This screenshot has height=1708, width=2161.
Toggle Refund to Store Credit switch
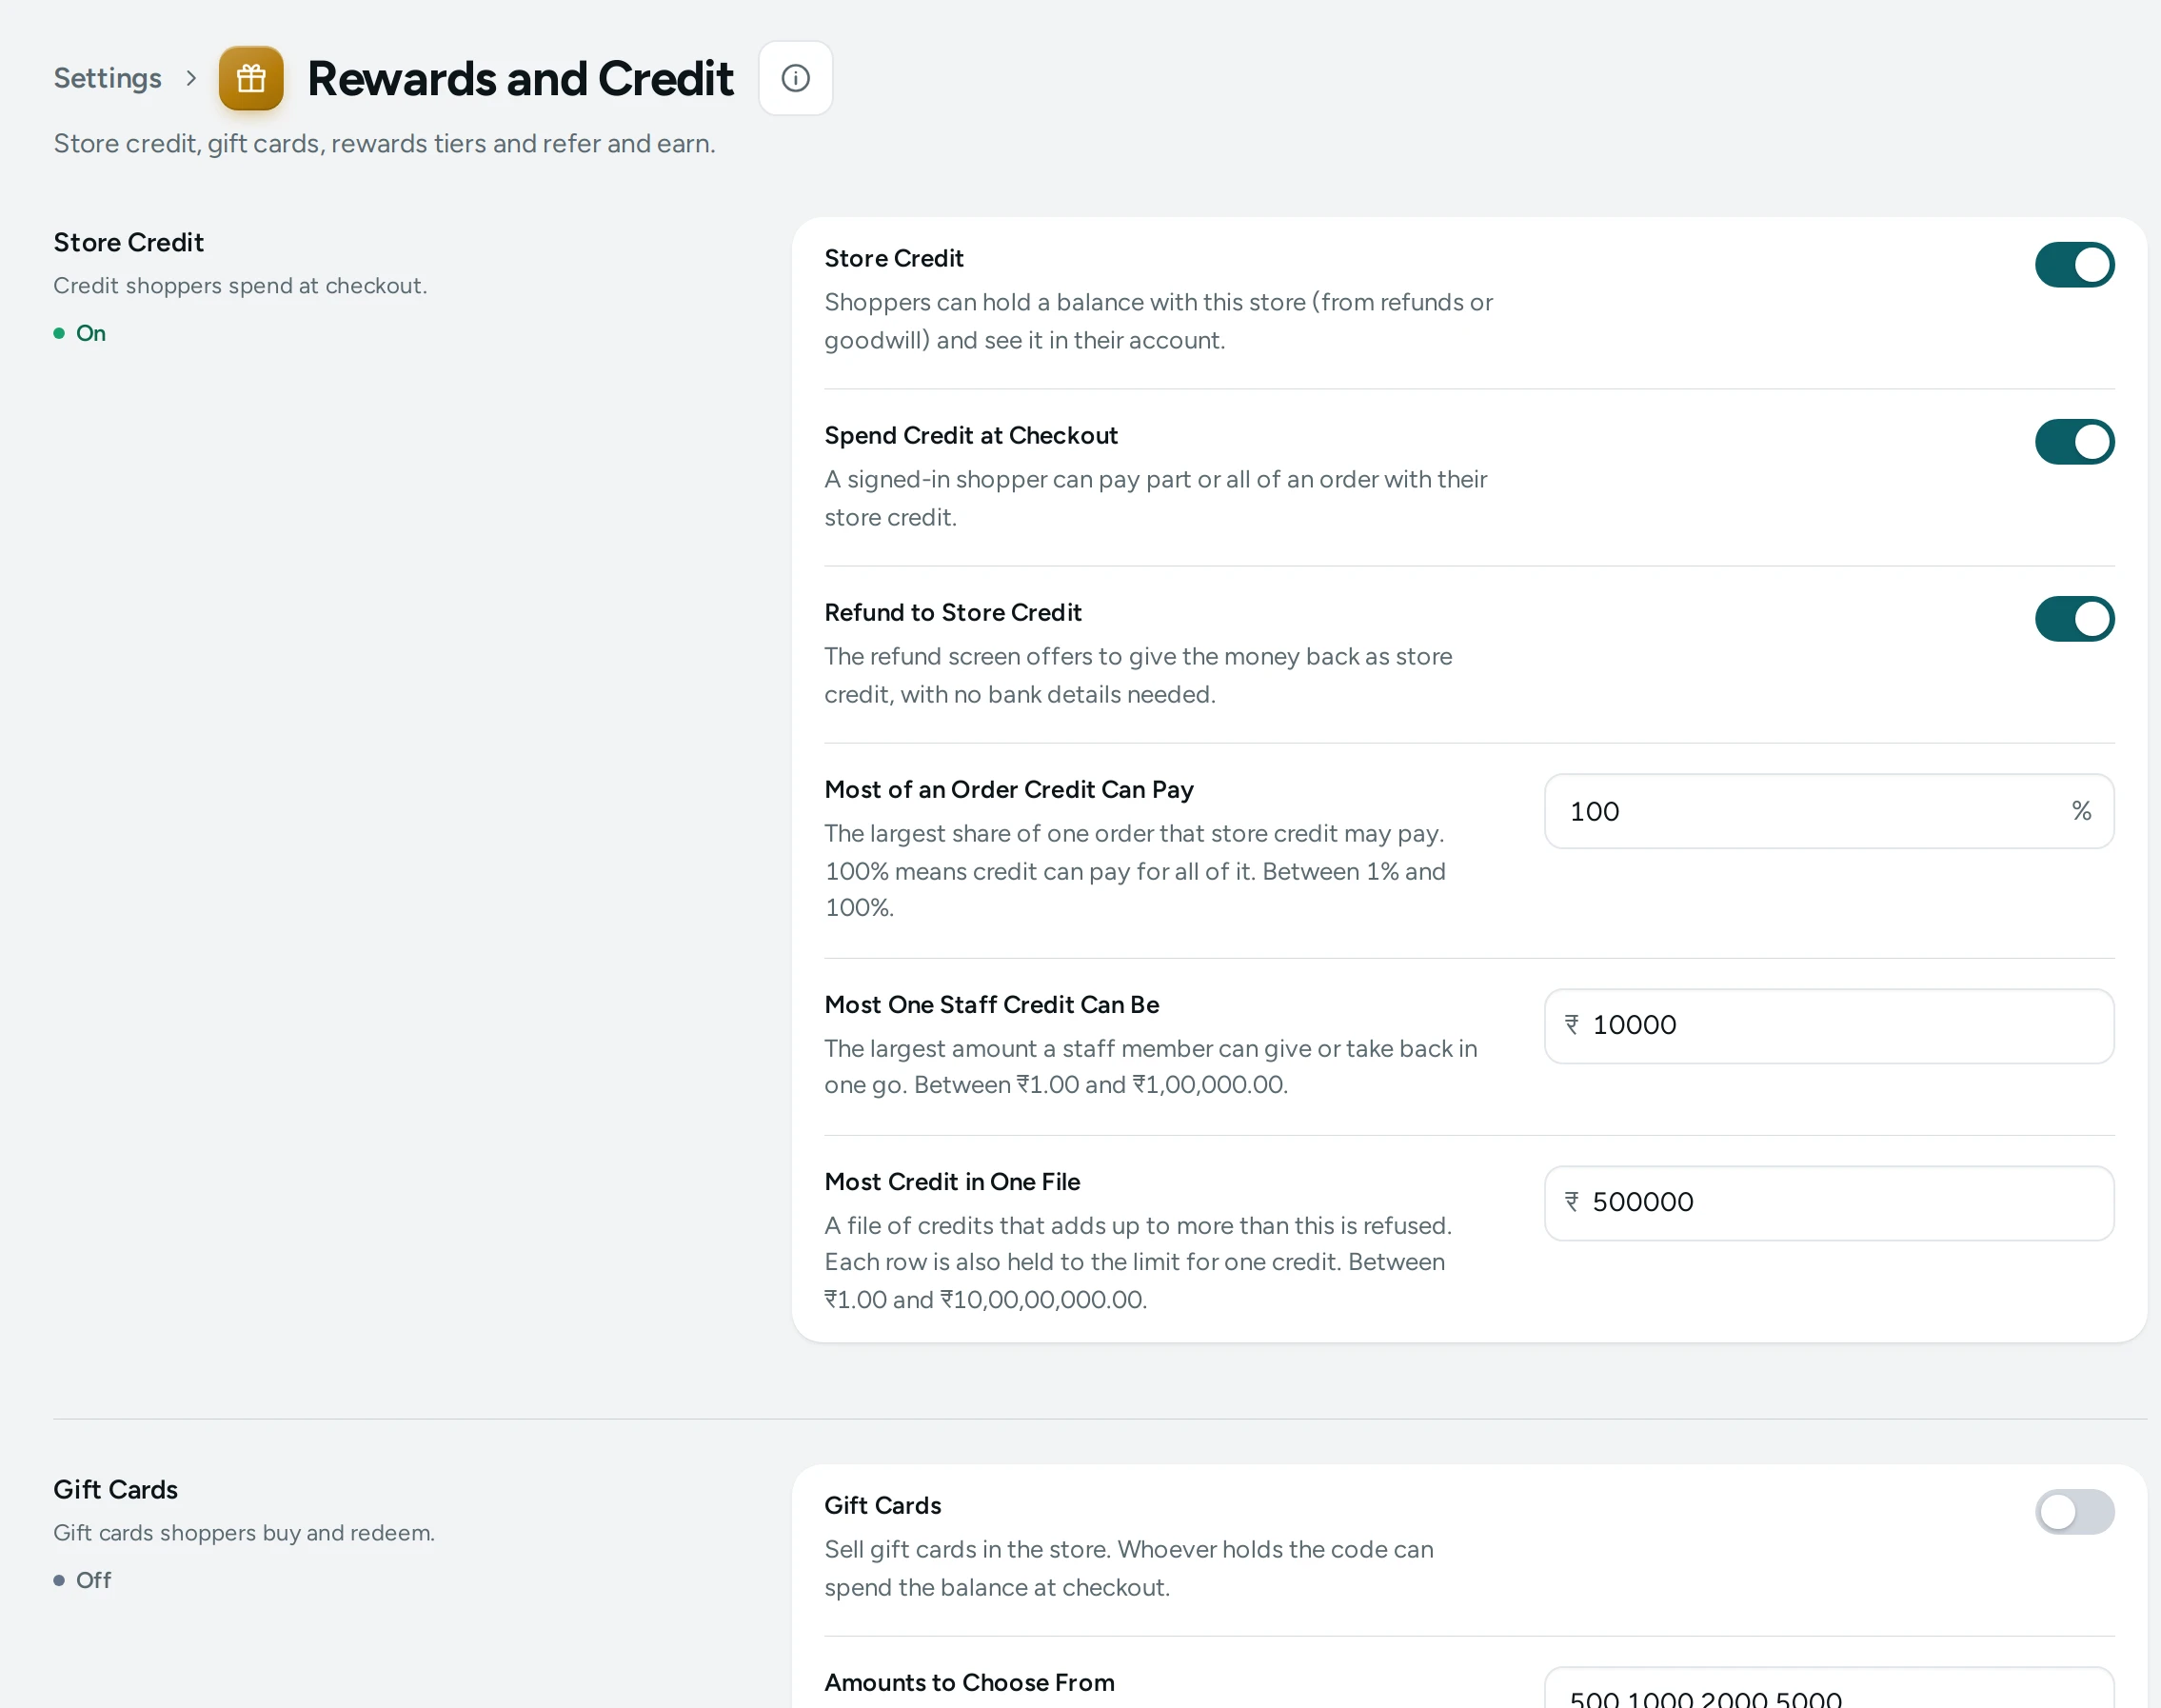2074,619
